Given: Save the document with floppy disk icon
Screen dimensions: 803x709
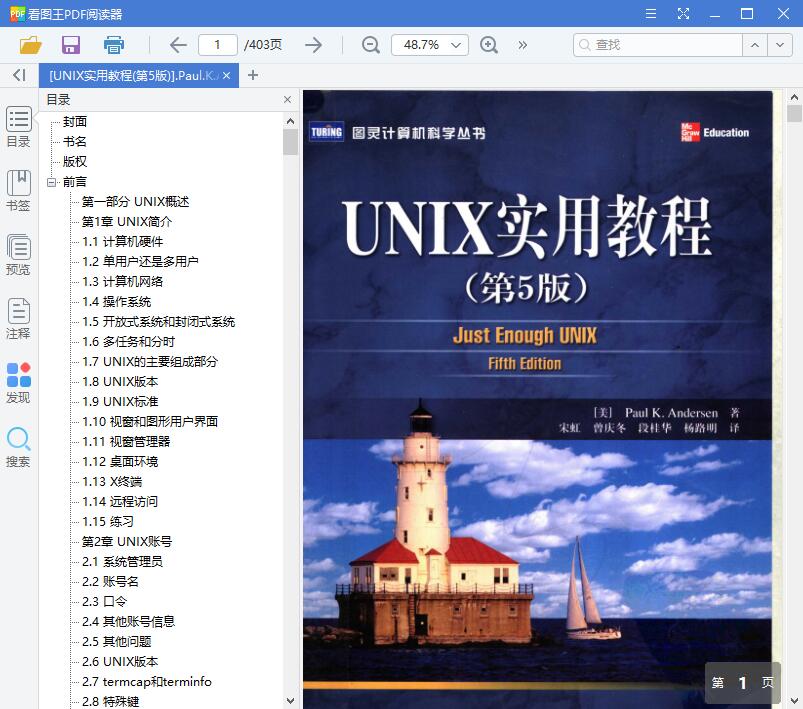Looking at the screenshot, I should click(x=71, y=45).
